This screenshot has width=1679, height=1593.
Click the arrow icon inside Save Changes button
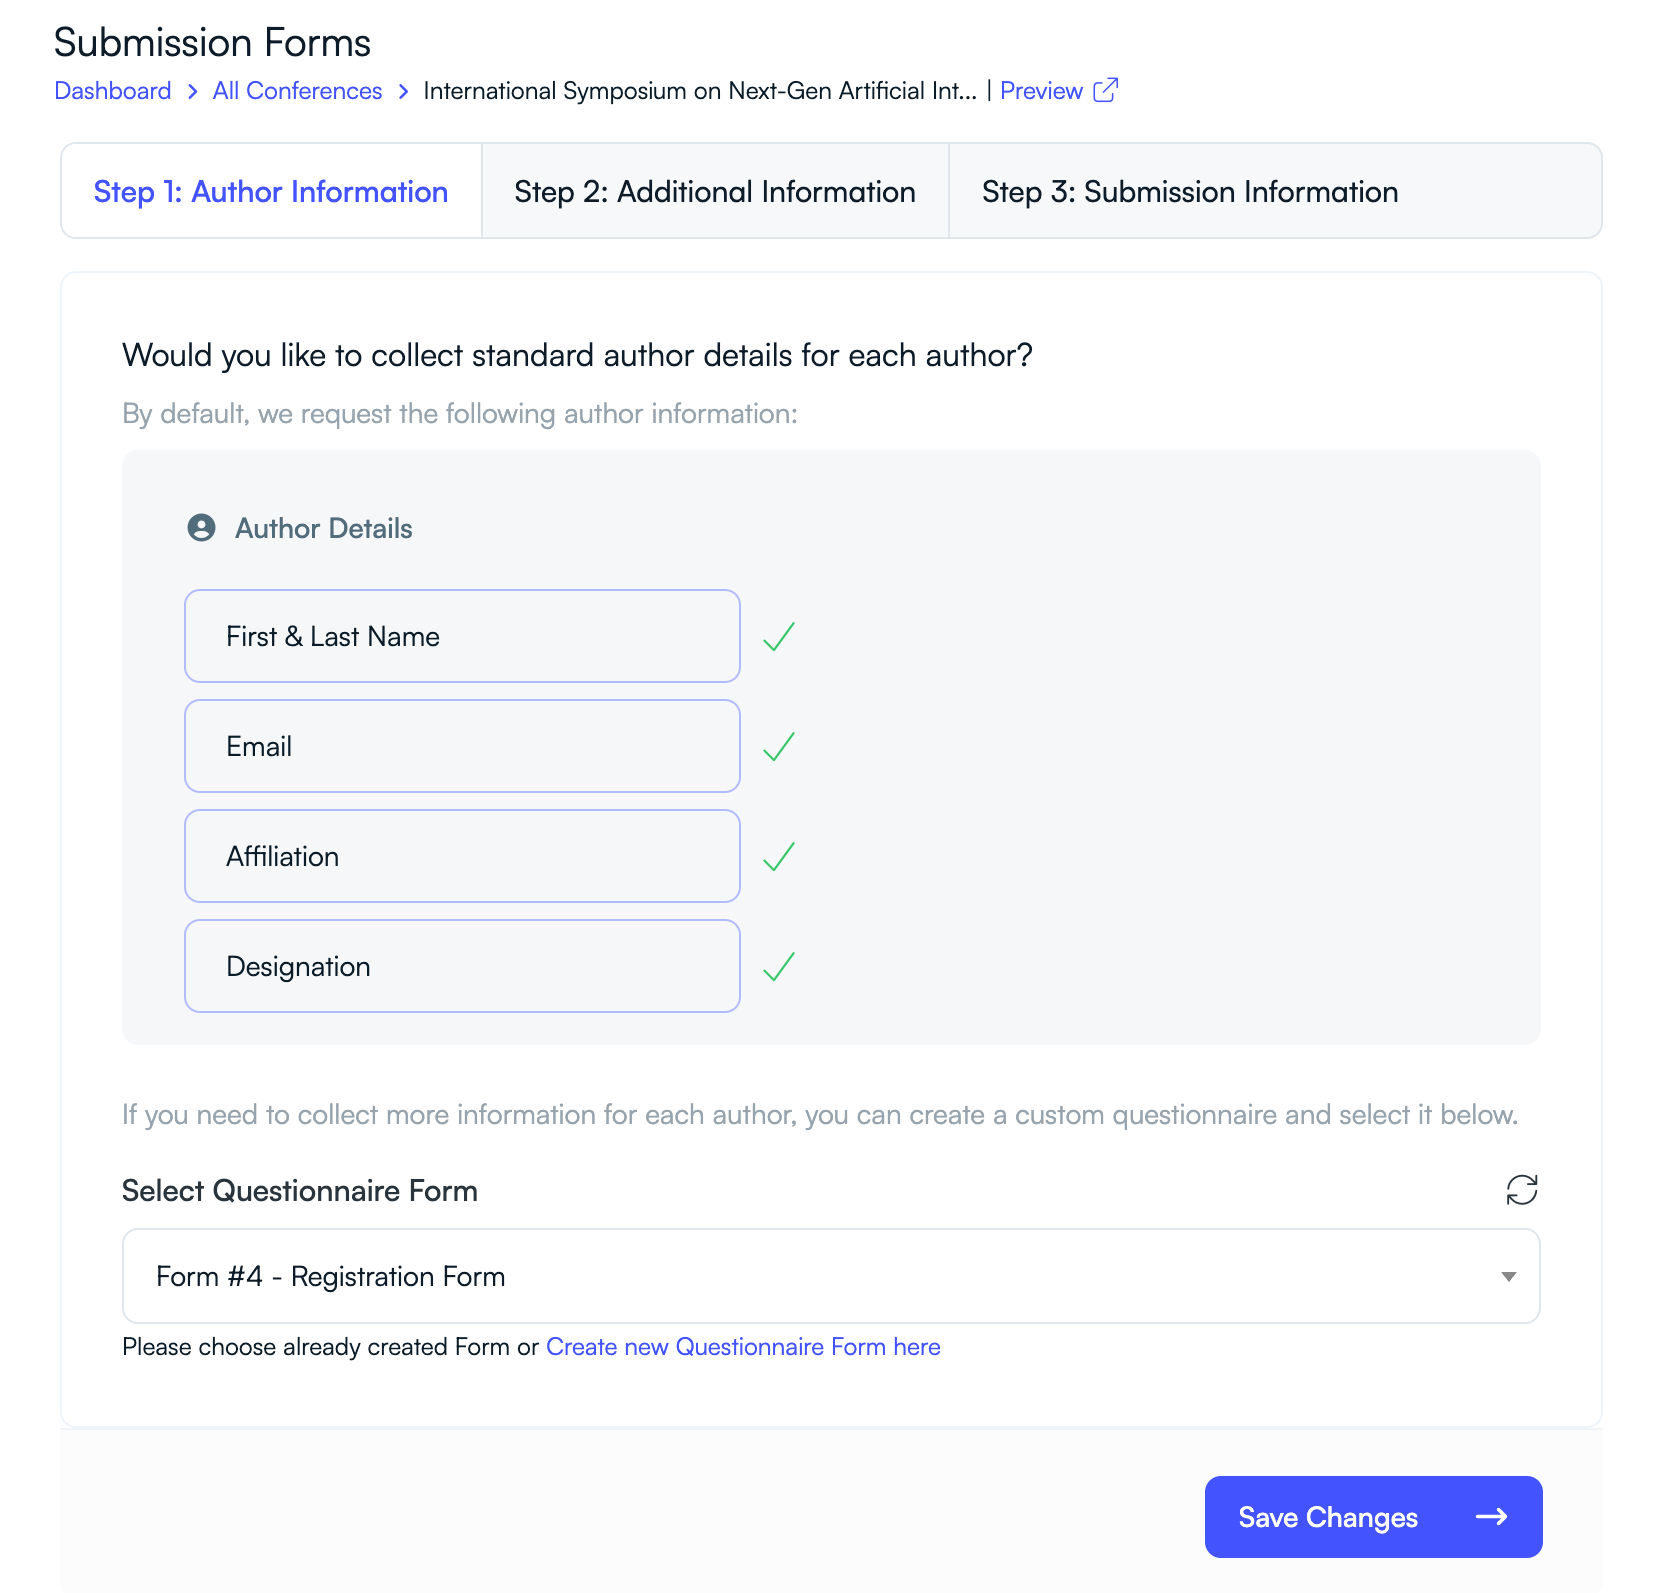pyautogui.click(x=1492, y=1517)
